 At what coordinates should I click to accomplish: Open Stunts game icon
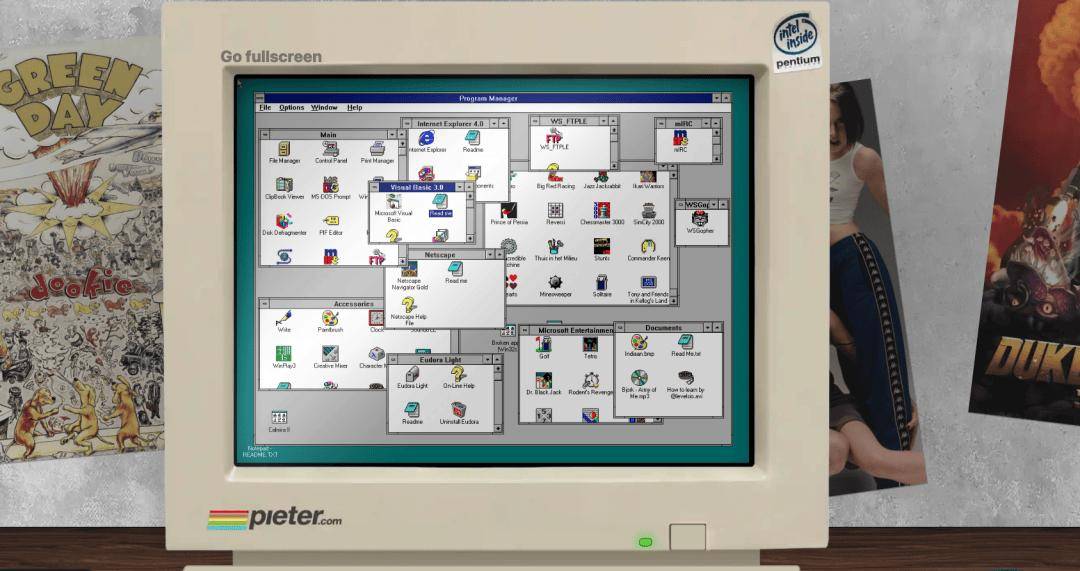point(601,251)
